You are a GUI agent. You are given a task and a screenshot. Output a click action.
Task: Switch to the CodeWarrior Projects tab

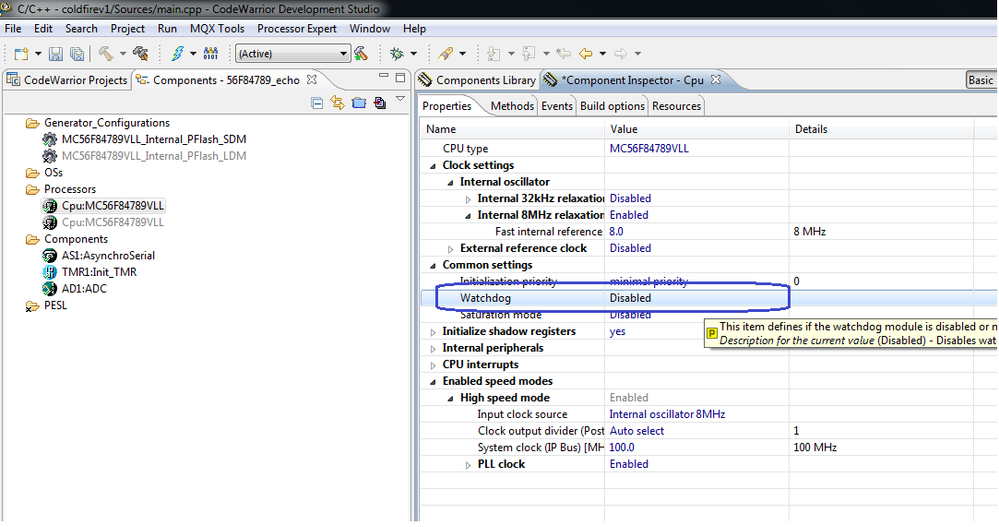[67, 80]
